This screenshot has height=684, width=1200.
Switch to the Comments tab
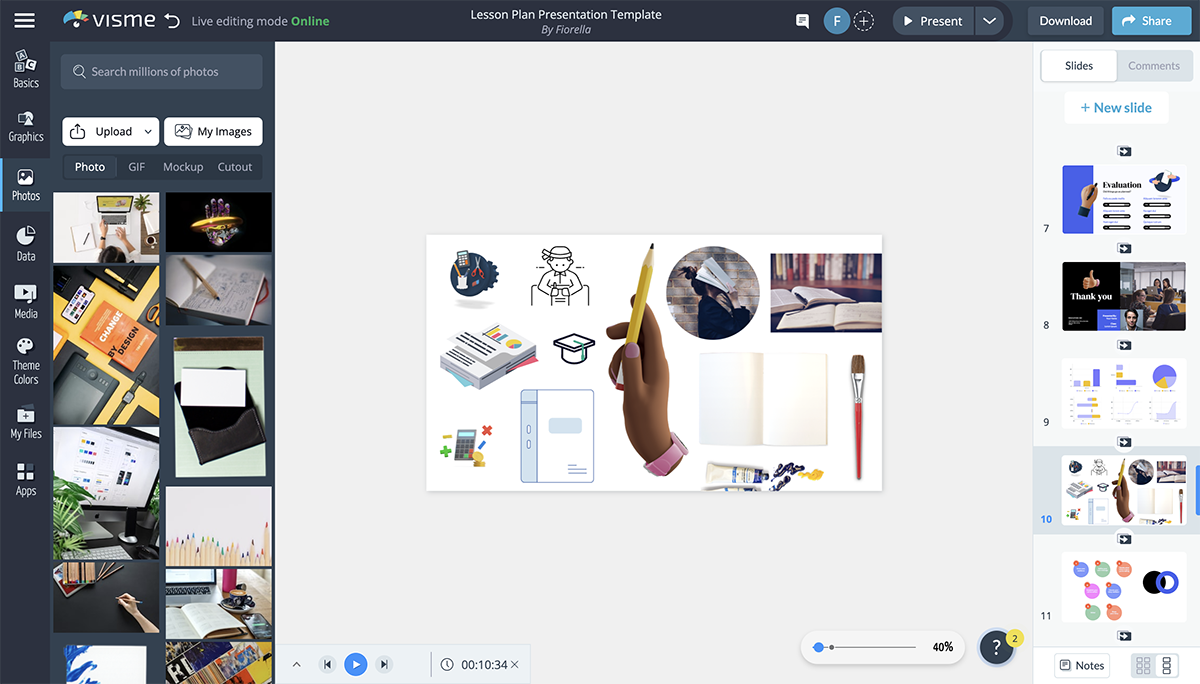click(1153, 66)
